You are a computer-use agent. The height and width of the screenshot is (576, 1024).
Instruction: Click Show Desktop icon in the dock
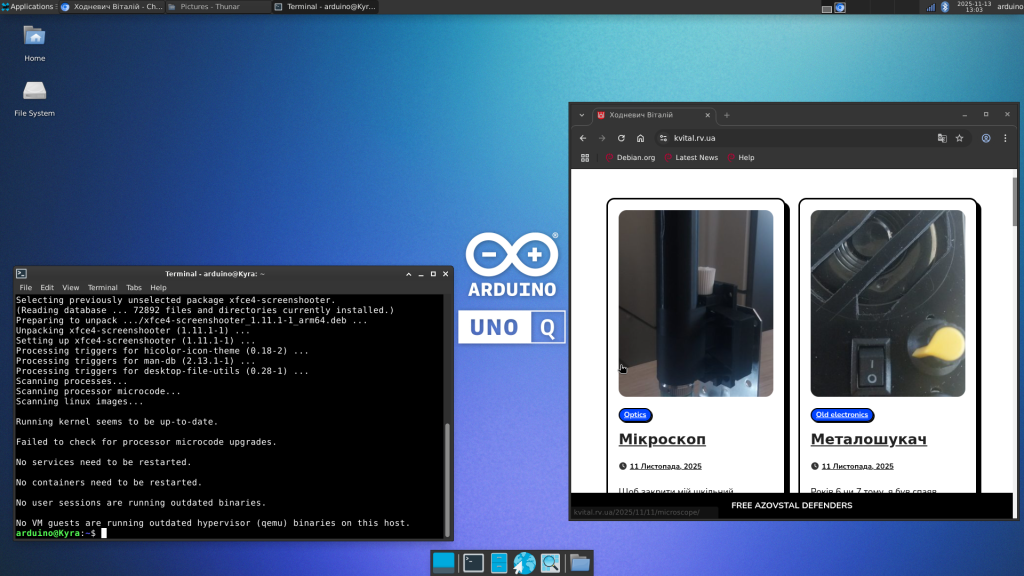(x=443, y=563)
